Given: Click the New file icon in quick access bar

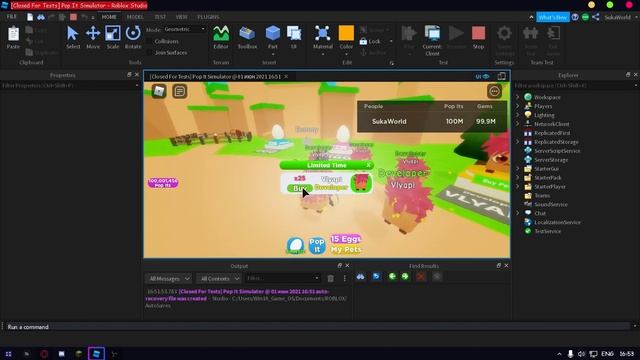Looking at the screenshot, I should pos(30,17).
